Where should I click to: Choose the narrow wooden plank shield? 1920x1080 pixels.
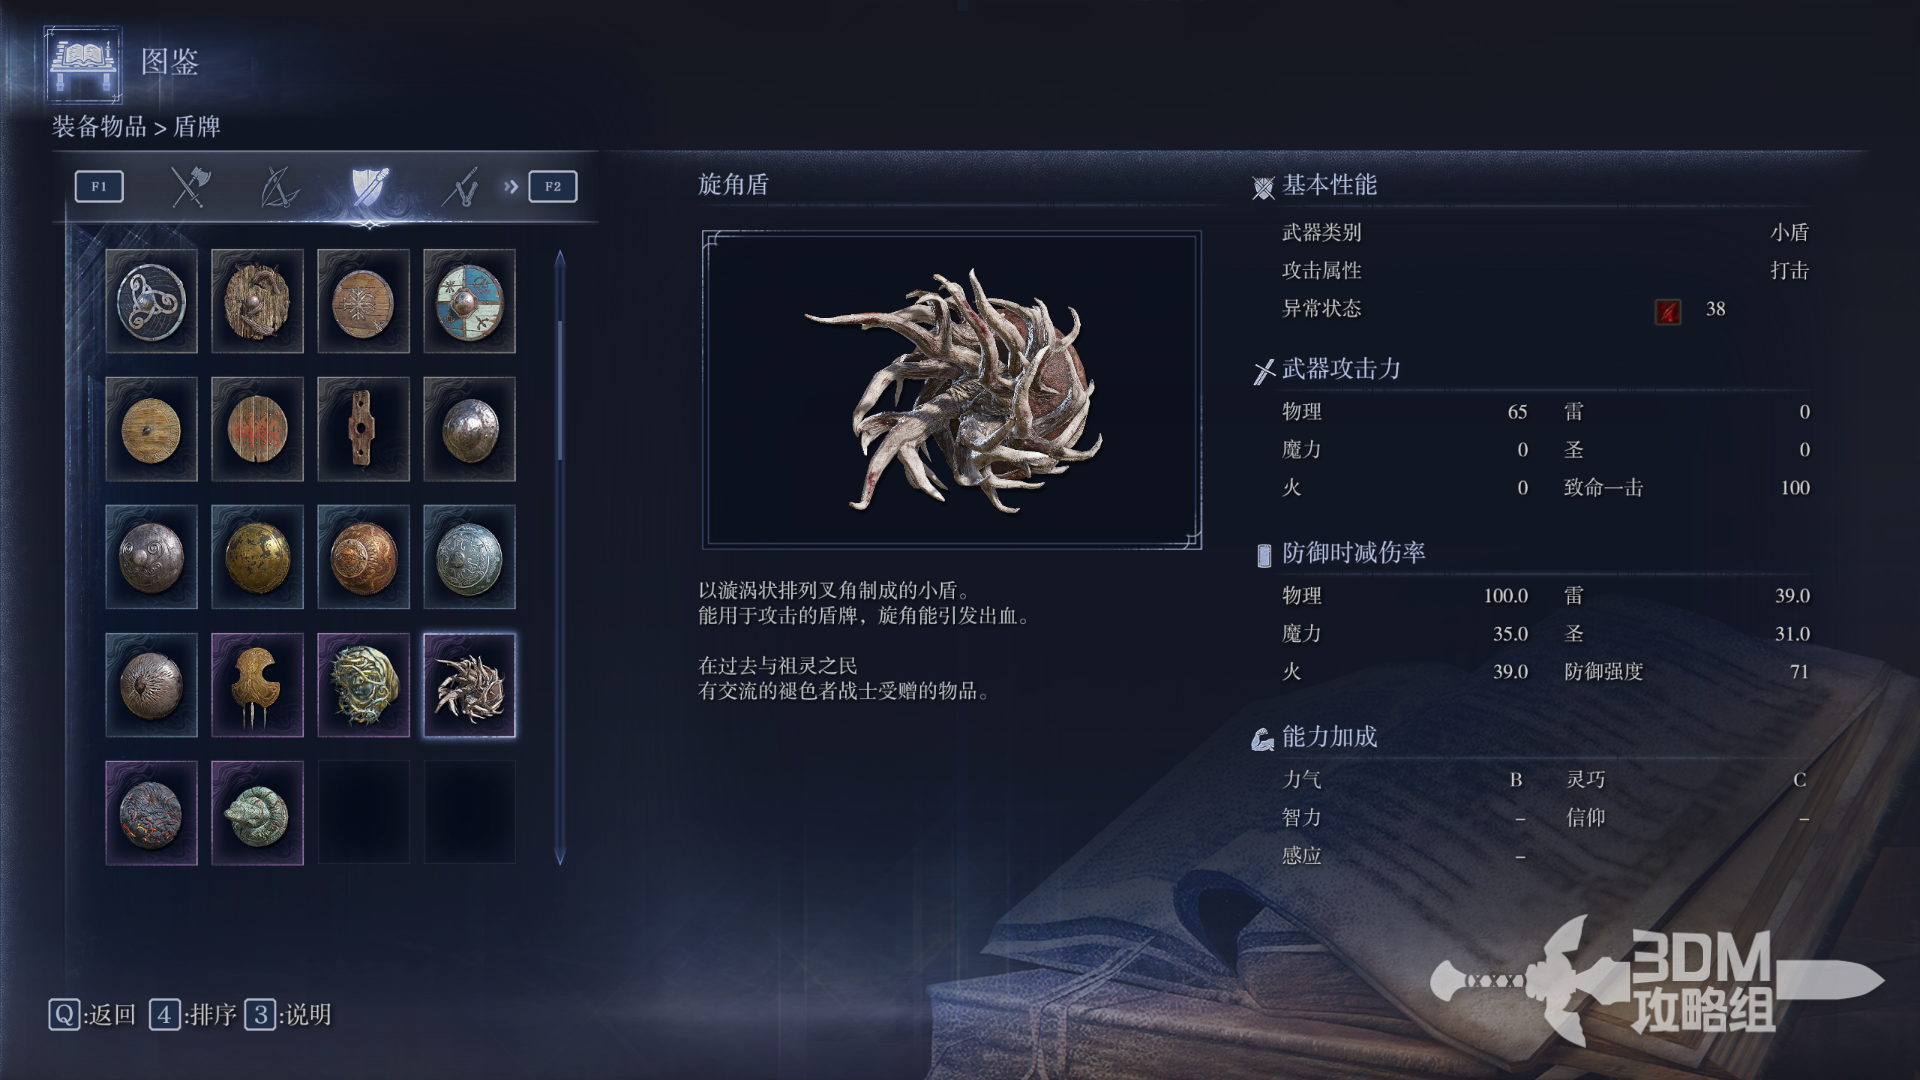pos(363,429)
